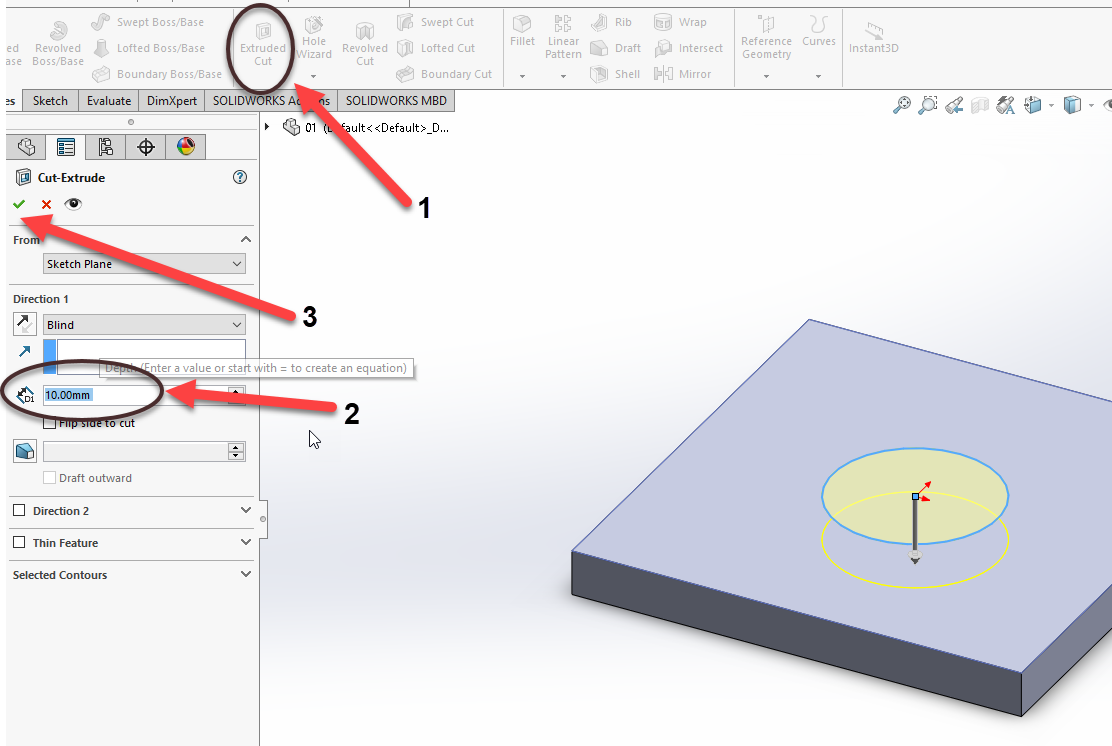Activate the Fillet tool
Image resolution: width=1112 pixels, height=746 pixels.
coord(522,34)
